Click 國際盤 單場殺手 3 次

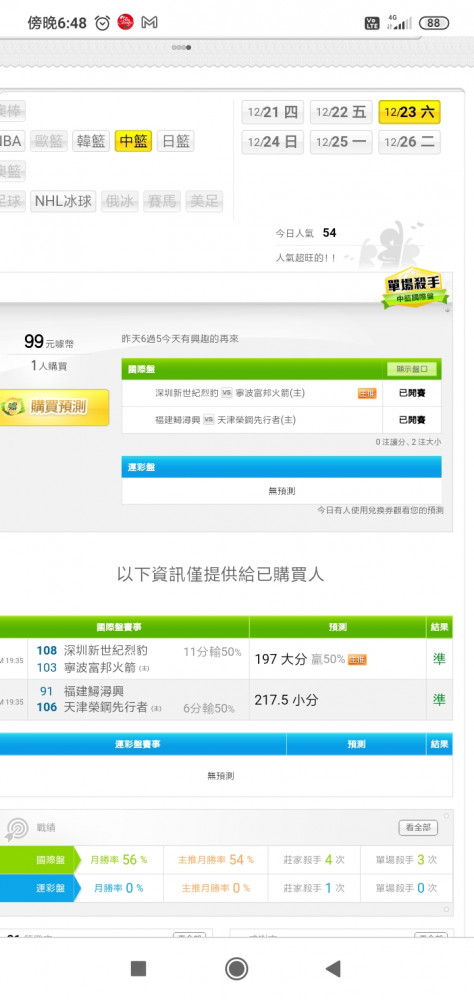pyautogui.click(x=406, y=860)
